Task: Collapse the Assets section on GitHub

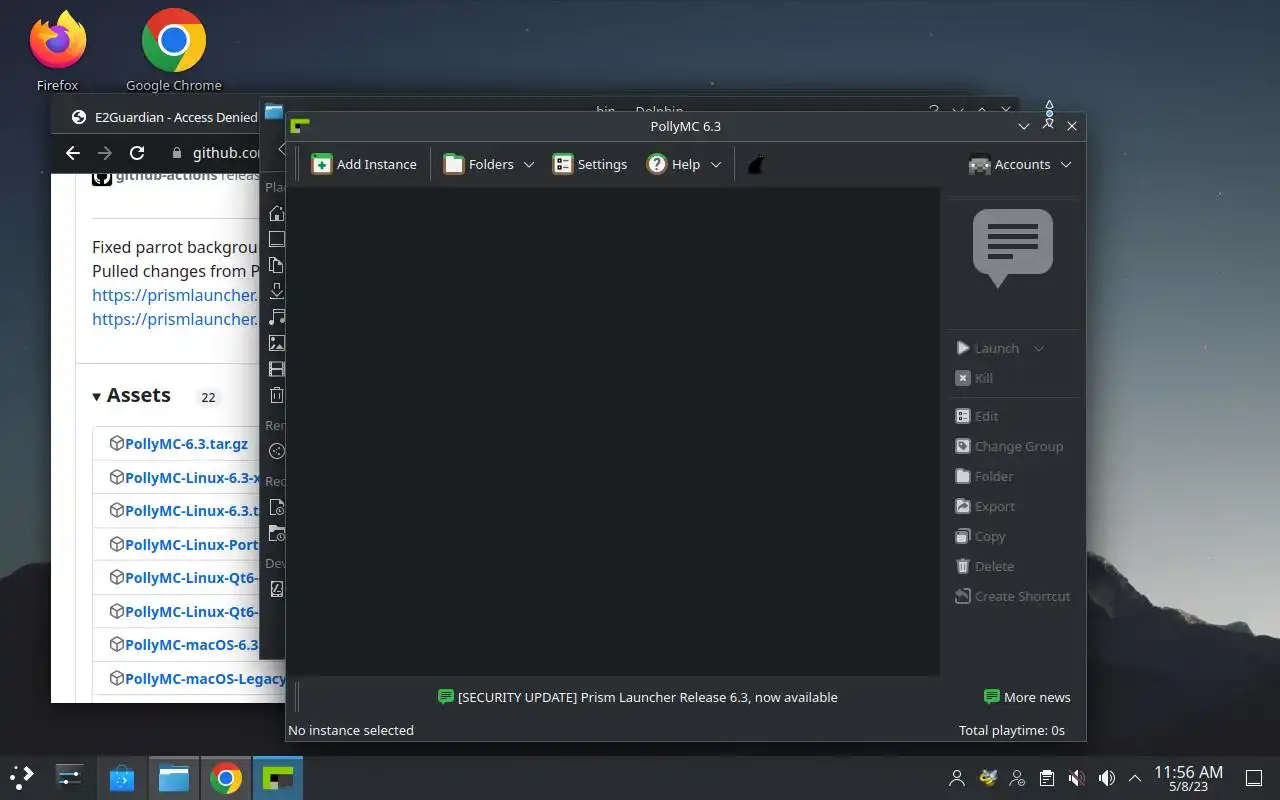Action: (x=131, y=395)
